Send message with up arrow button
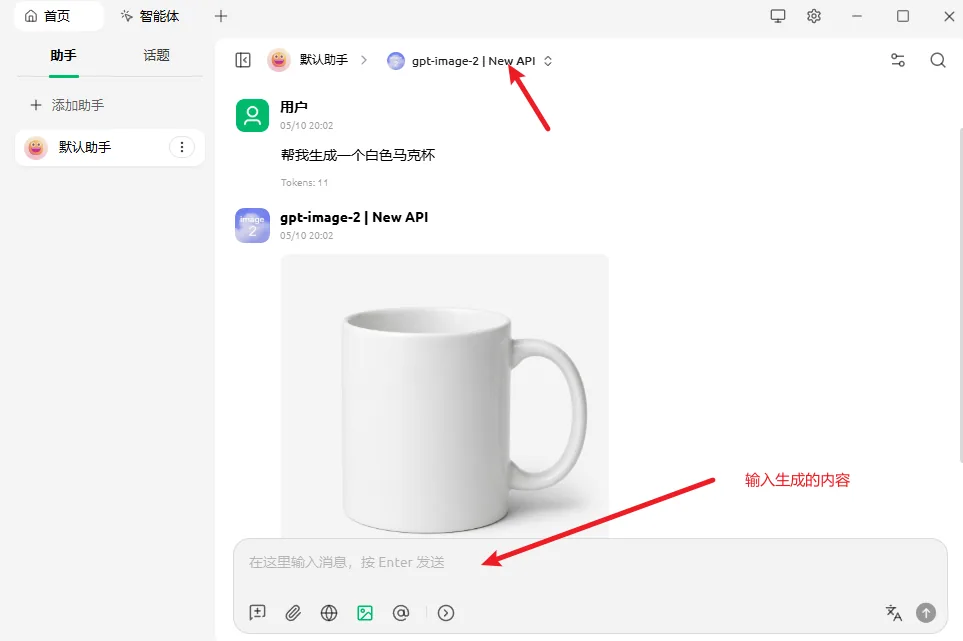Viewport: 963px width, 641px height. tap(926, 612)
